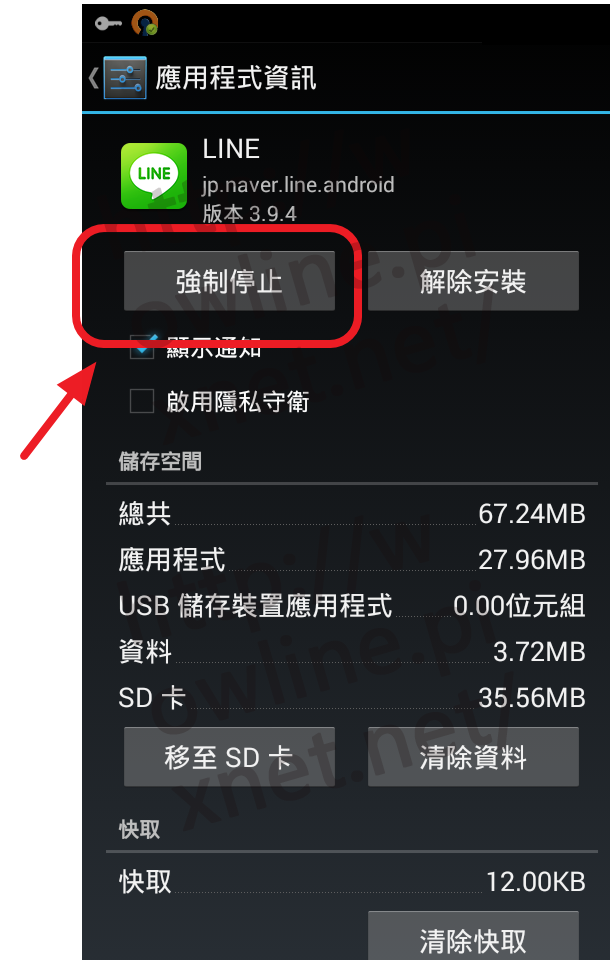Tap the 資料 3.72MB row
Image resolution: width=610 pixels, height=960 pixels.
(x=352, y=652)
